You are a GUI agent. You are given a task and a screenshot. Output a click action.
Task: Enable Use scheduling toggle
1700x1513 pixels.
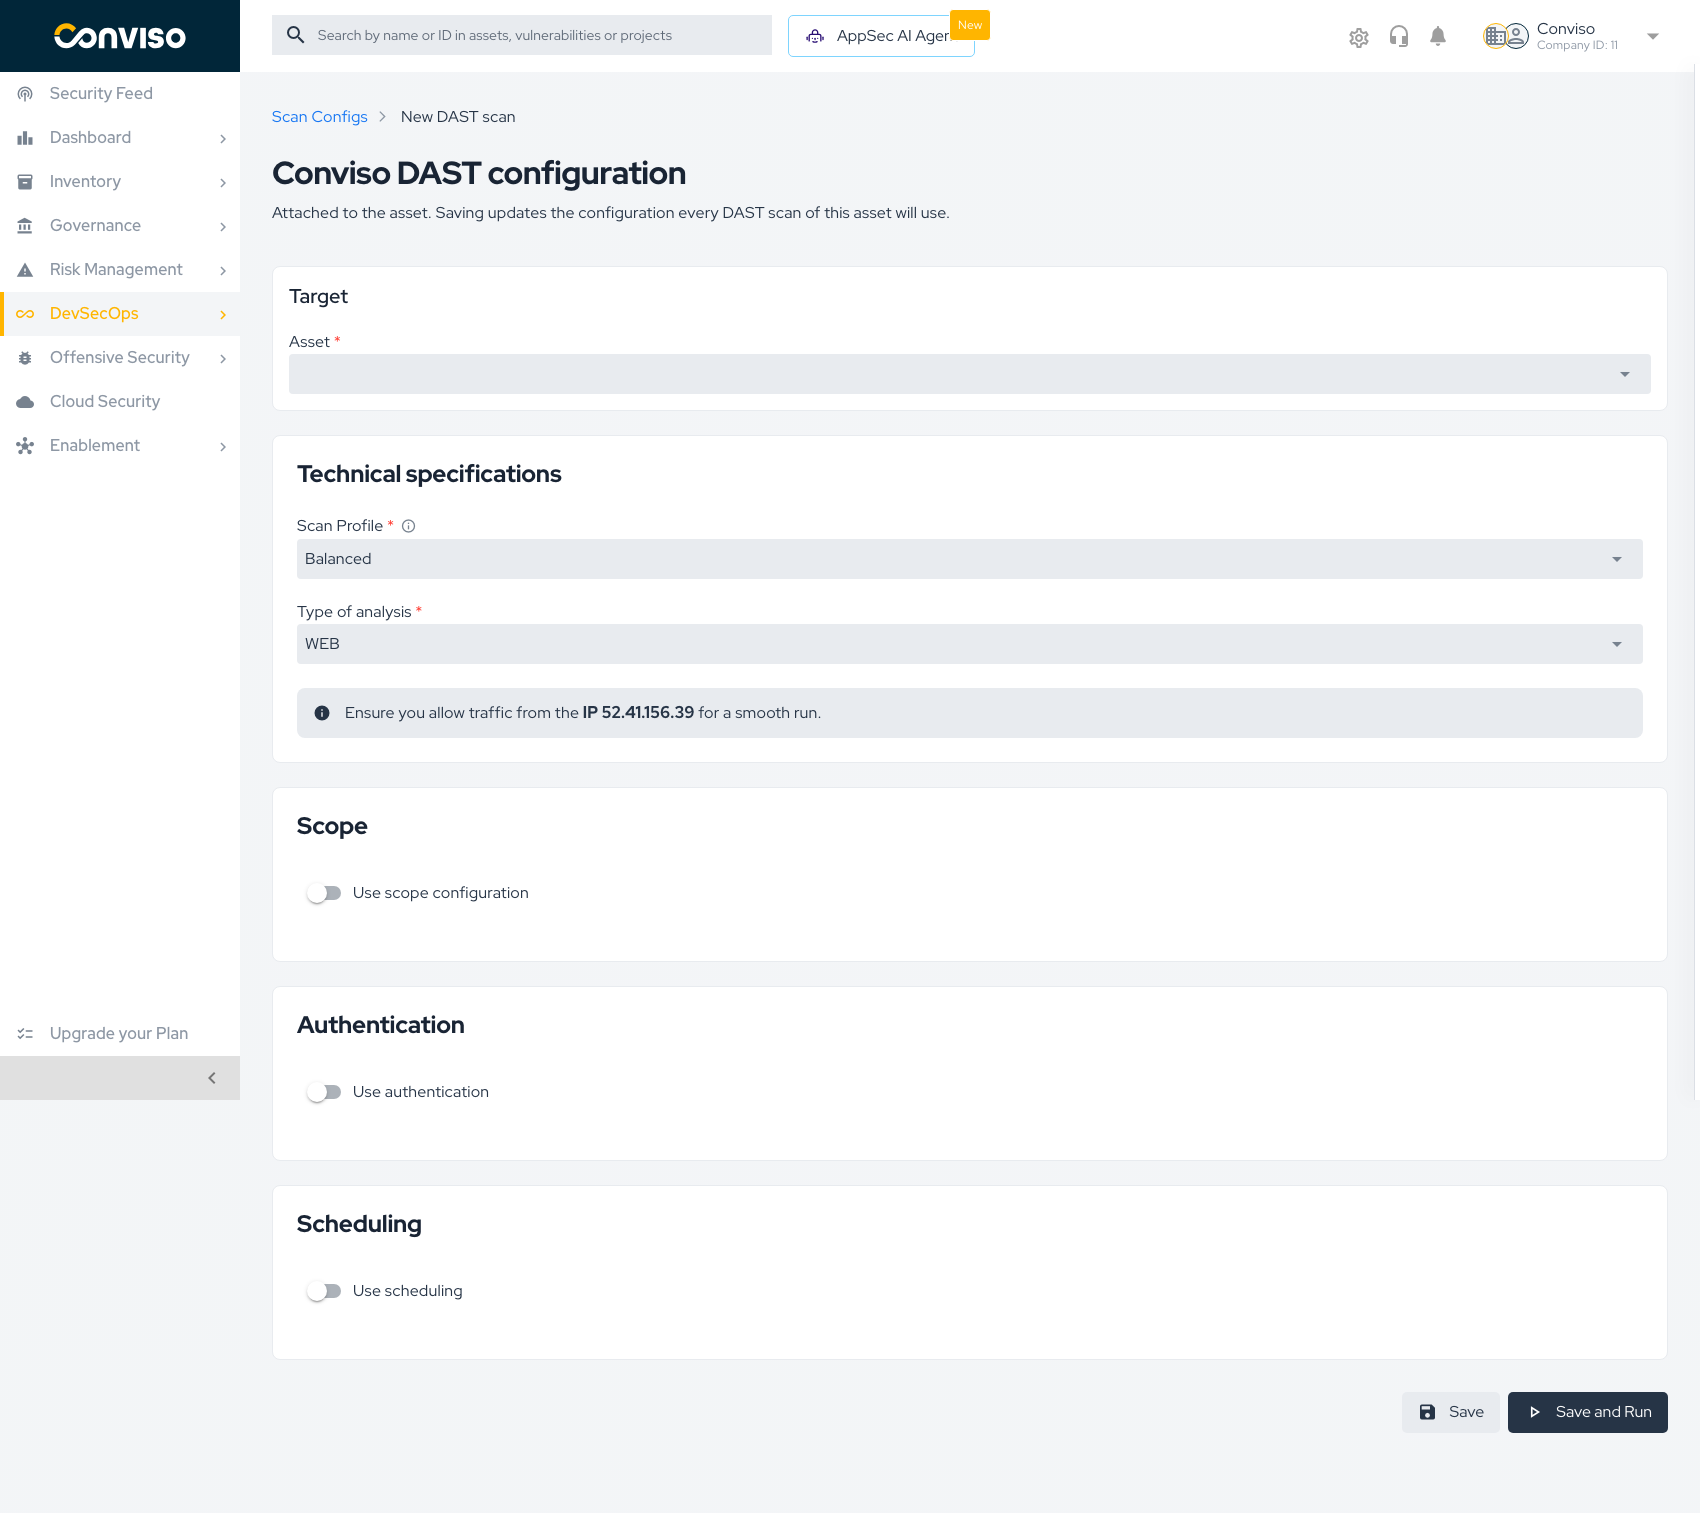(x=324, y=1291)
